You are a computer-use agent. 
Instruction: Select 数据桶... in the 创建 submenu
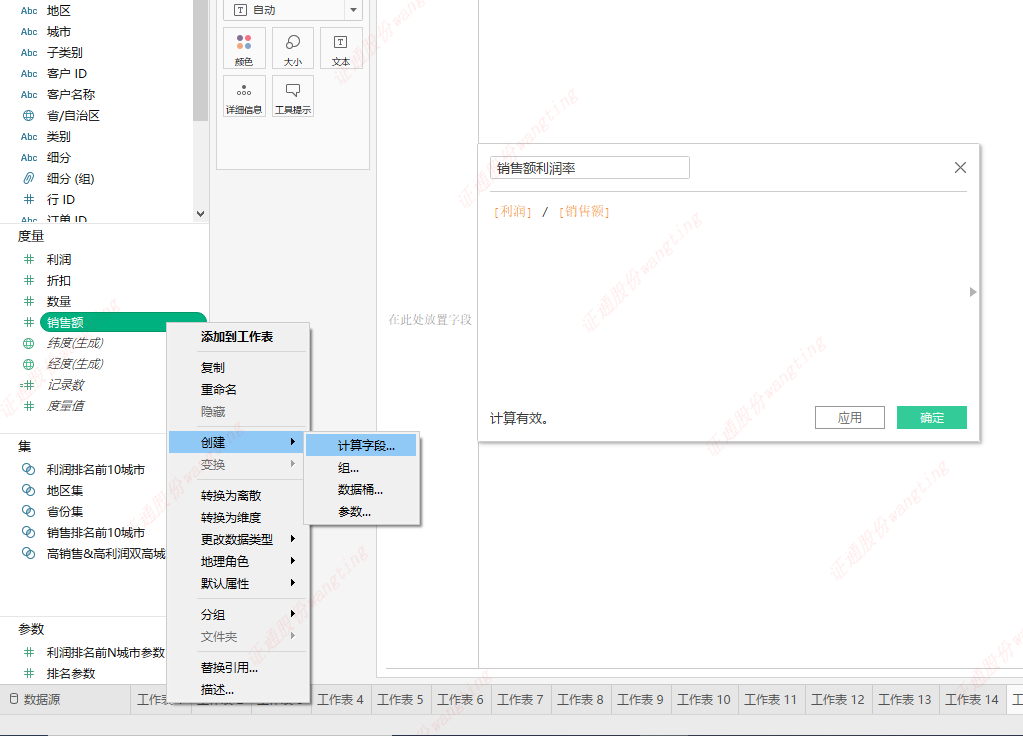coord(361,490)
